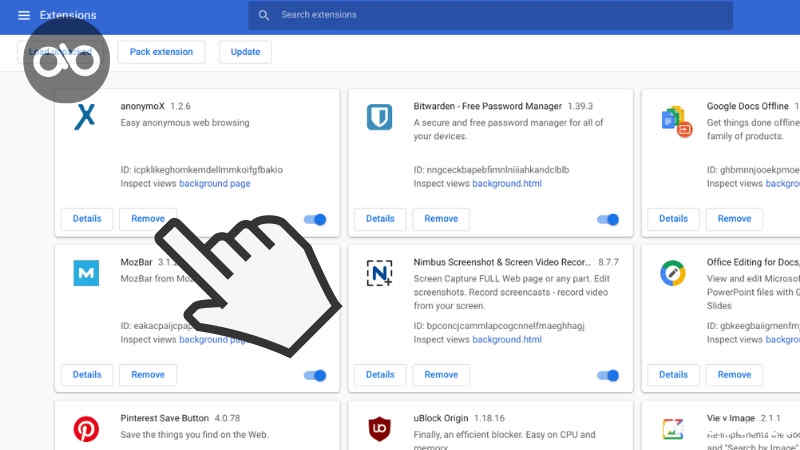Select the Bitwarden extension ID text
This screenshot has width=800, height=450.
(491, 170)
